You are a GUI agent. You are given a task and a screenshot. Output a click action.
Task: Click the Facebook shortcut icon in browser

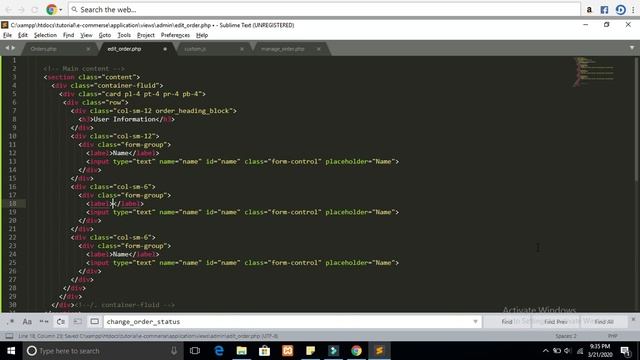tap(604, 10)
